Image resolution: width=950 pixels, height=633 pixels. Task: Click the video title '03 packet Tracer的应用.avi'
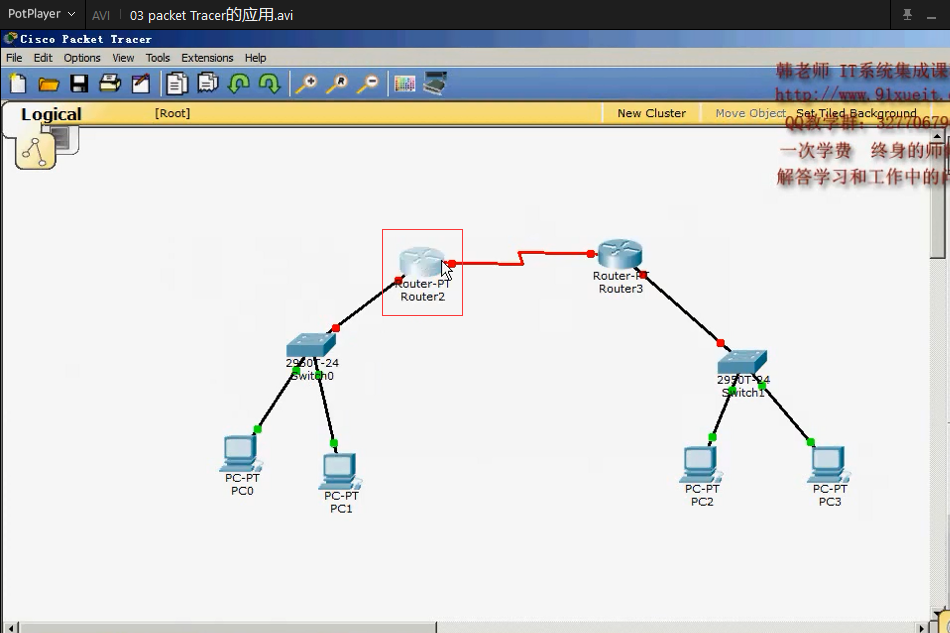pos(211,15)
